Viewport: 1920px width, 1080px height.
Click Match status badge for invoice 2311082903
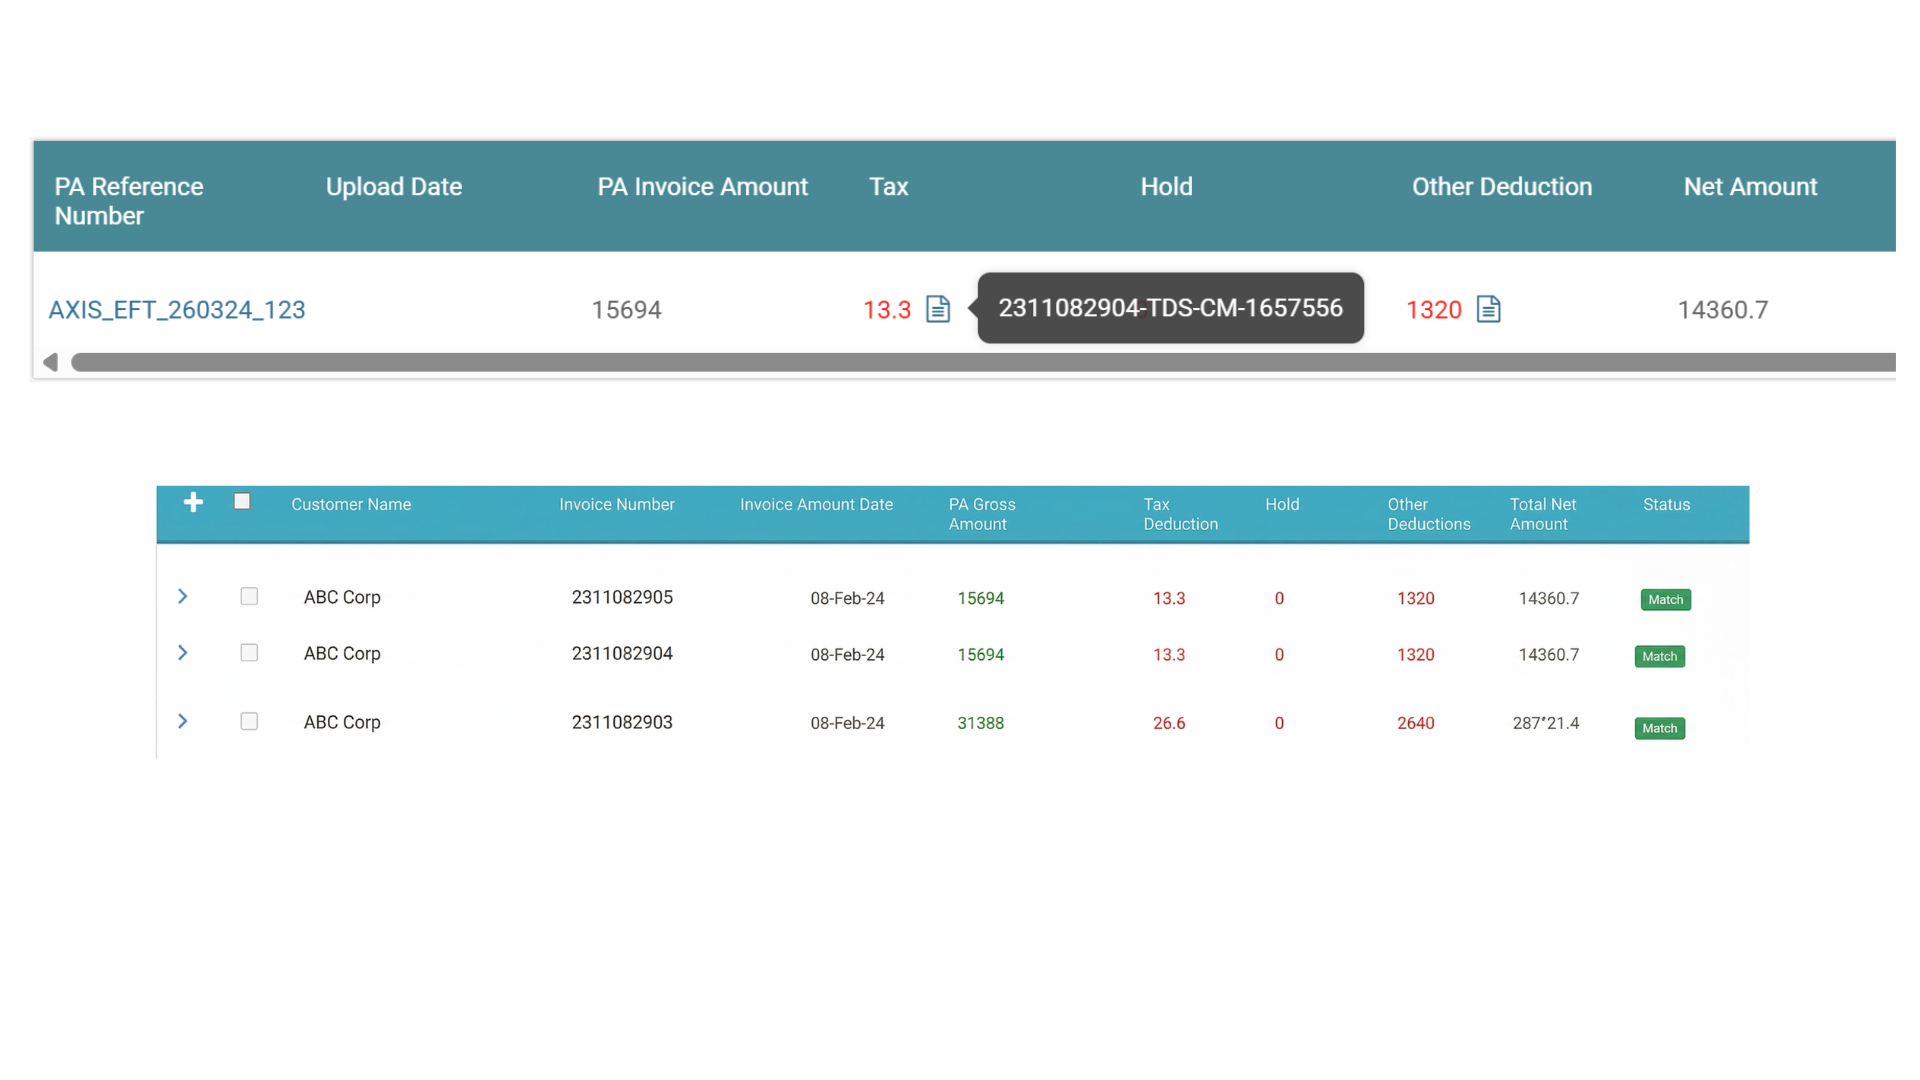click(x=1659, y=728)
